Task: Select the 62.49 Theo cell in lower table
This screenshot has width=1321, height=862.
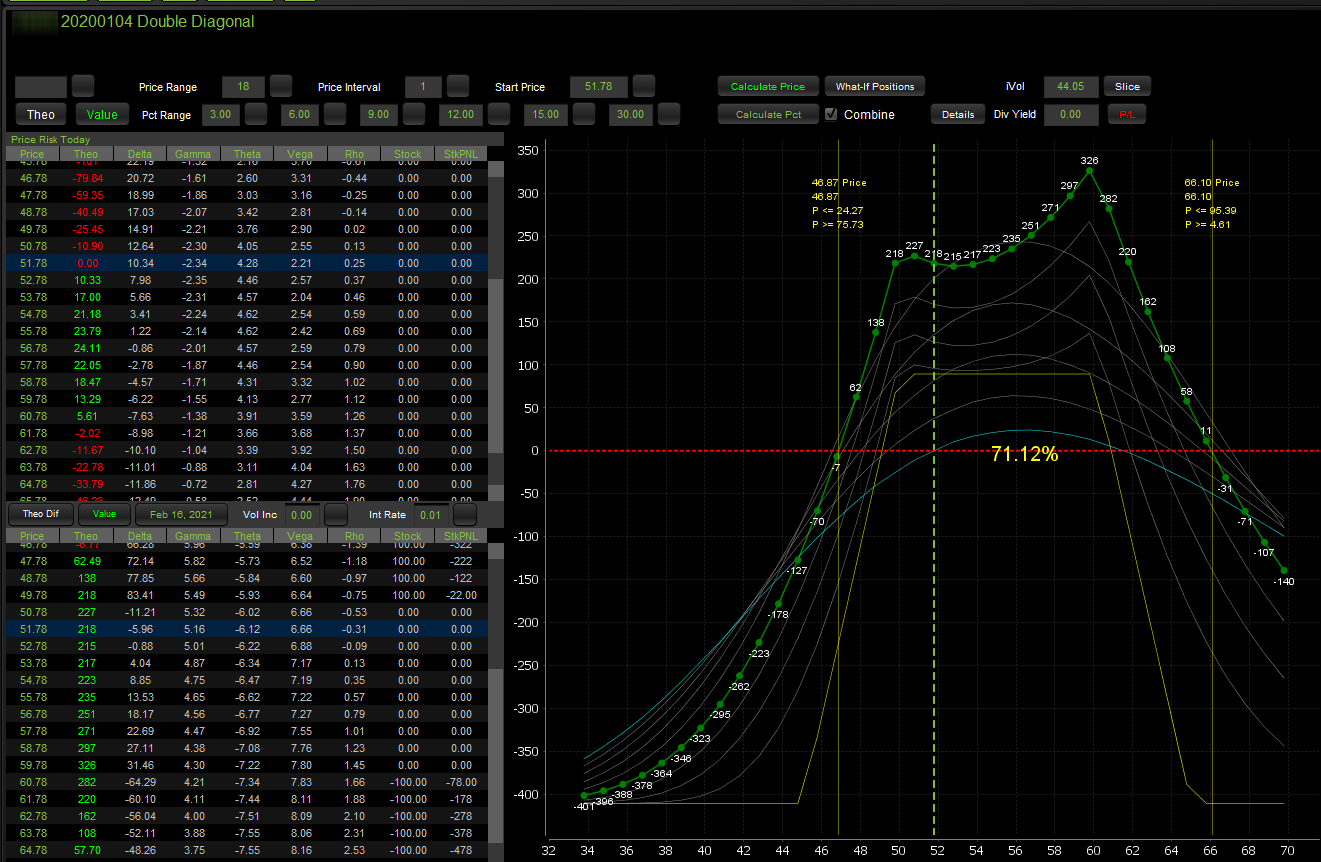Action: click(86, 562)
